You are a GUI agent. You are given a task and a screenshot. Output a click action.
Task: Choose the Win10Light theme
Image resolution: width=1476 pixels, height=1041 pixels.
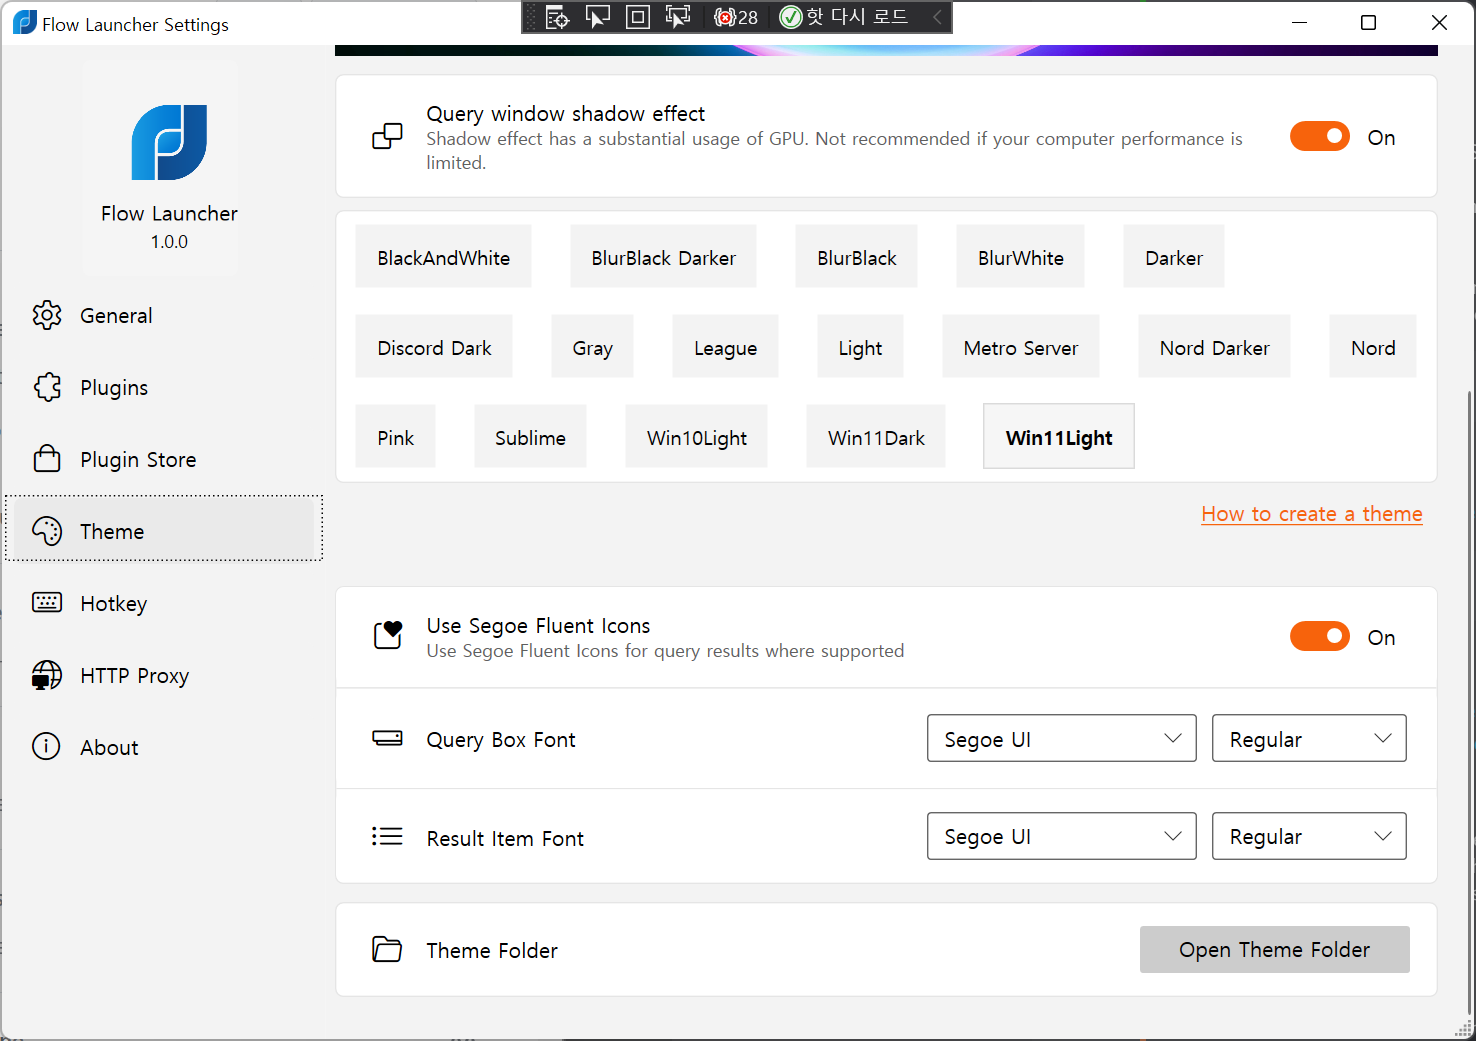[696, 437]
